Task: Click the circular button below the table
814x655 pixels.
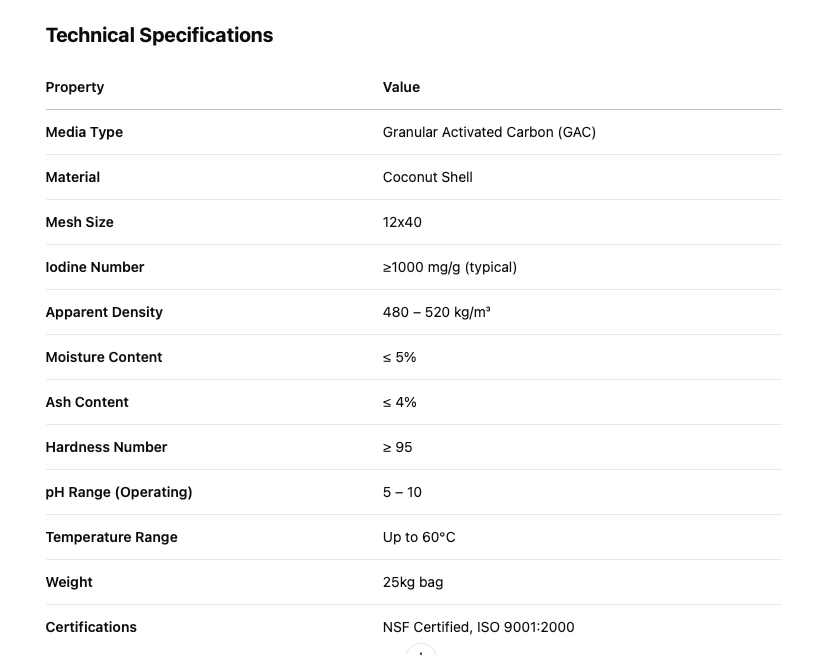Action: pyautogui.click(x=421, y=650)
